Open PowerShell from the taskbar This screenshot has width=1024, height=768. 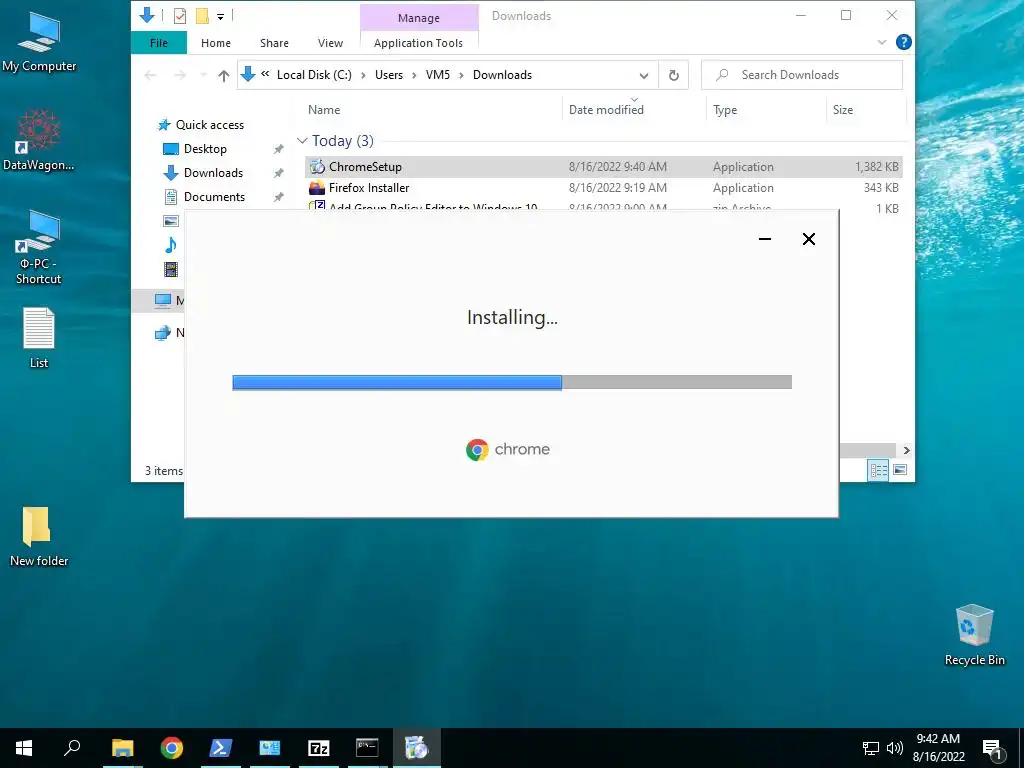(221, 748)
